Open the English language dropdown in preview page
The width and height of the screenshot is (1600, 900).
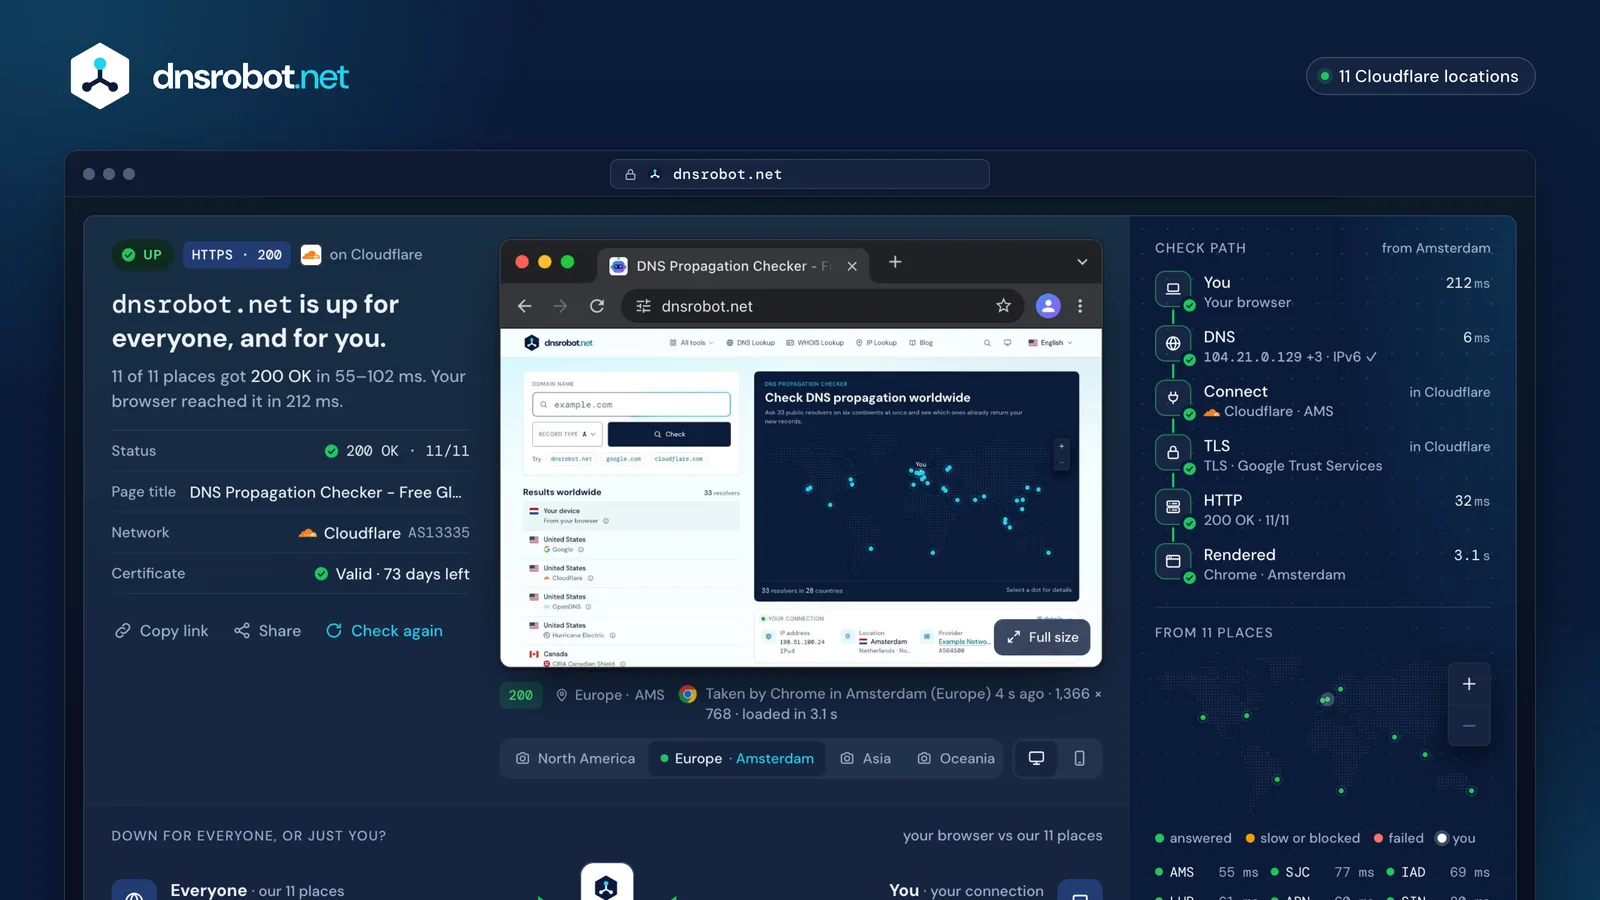[x=1050, y=343]
